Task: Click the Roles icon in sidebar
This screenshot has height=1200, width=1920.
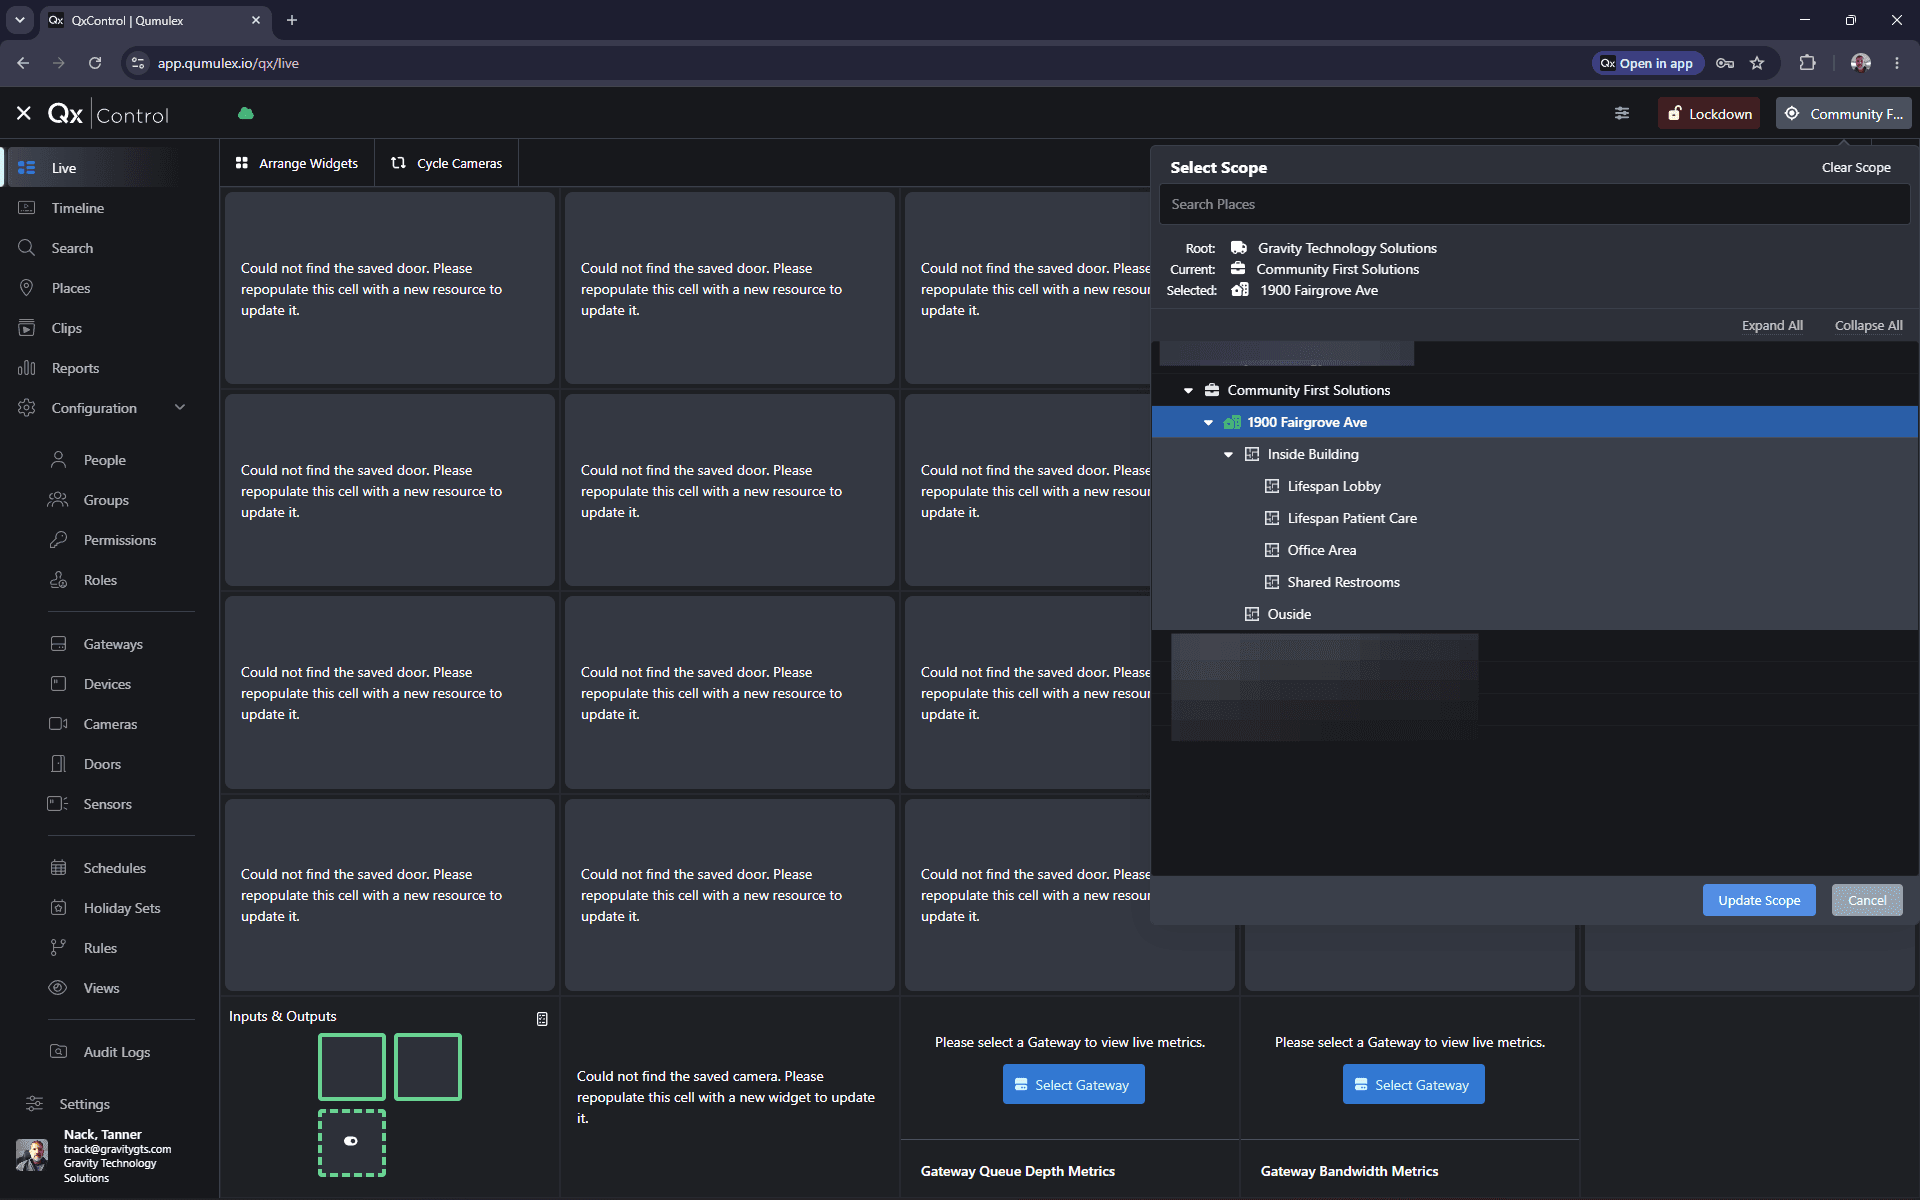Action: tap(59, 580)
